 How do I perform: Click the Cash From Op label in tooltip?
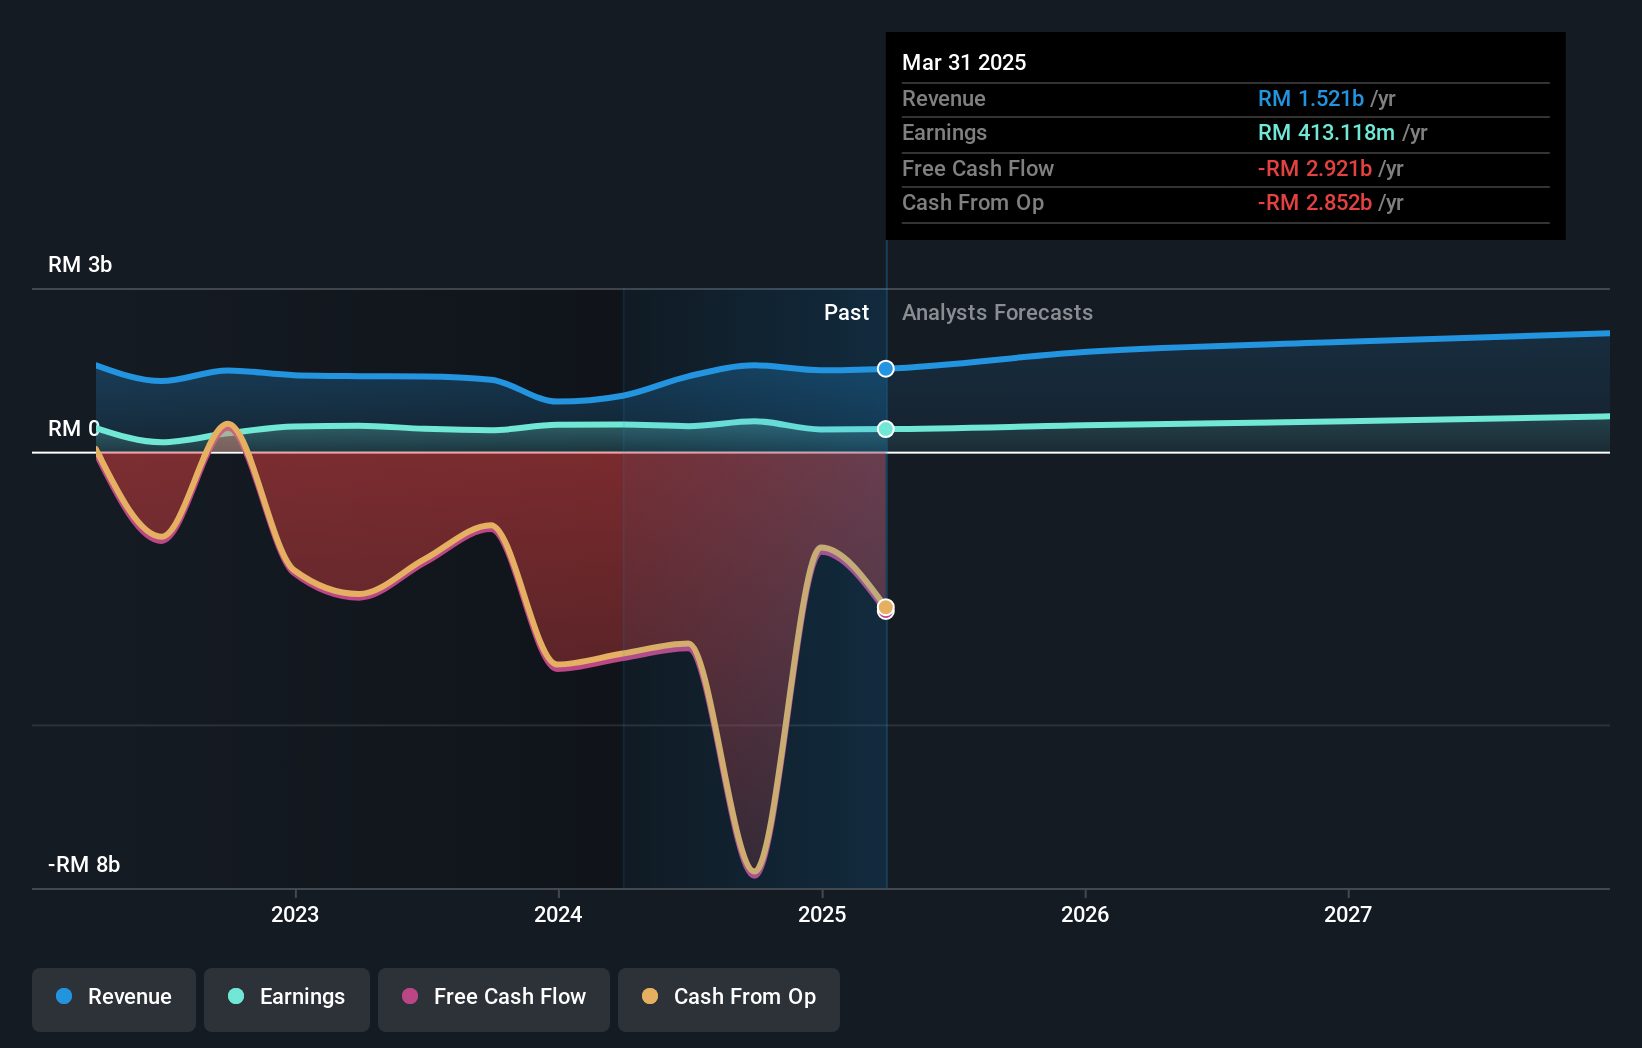pyautogui.click(x=973, y=203)
